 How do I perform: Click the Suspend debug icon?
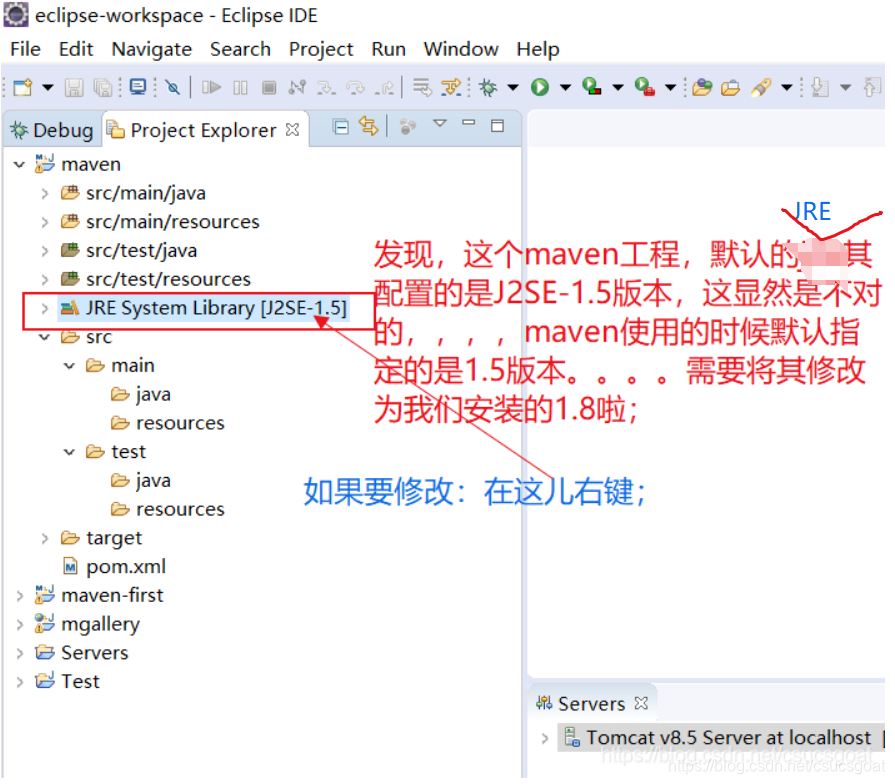coord(240,87)
